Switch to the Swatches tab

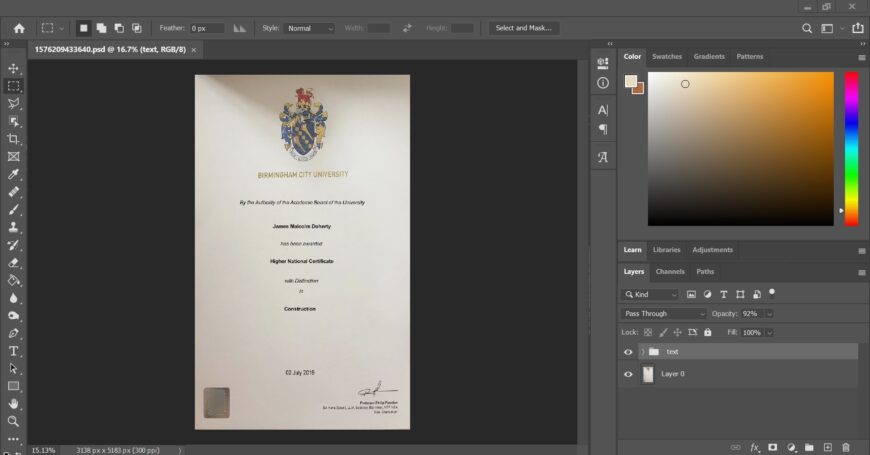[x=666, y=57]
